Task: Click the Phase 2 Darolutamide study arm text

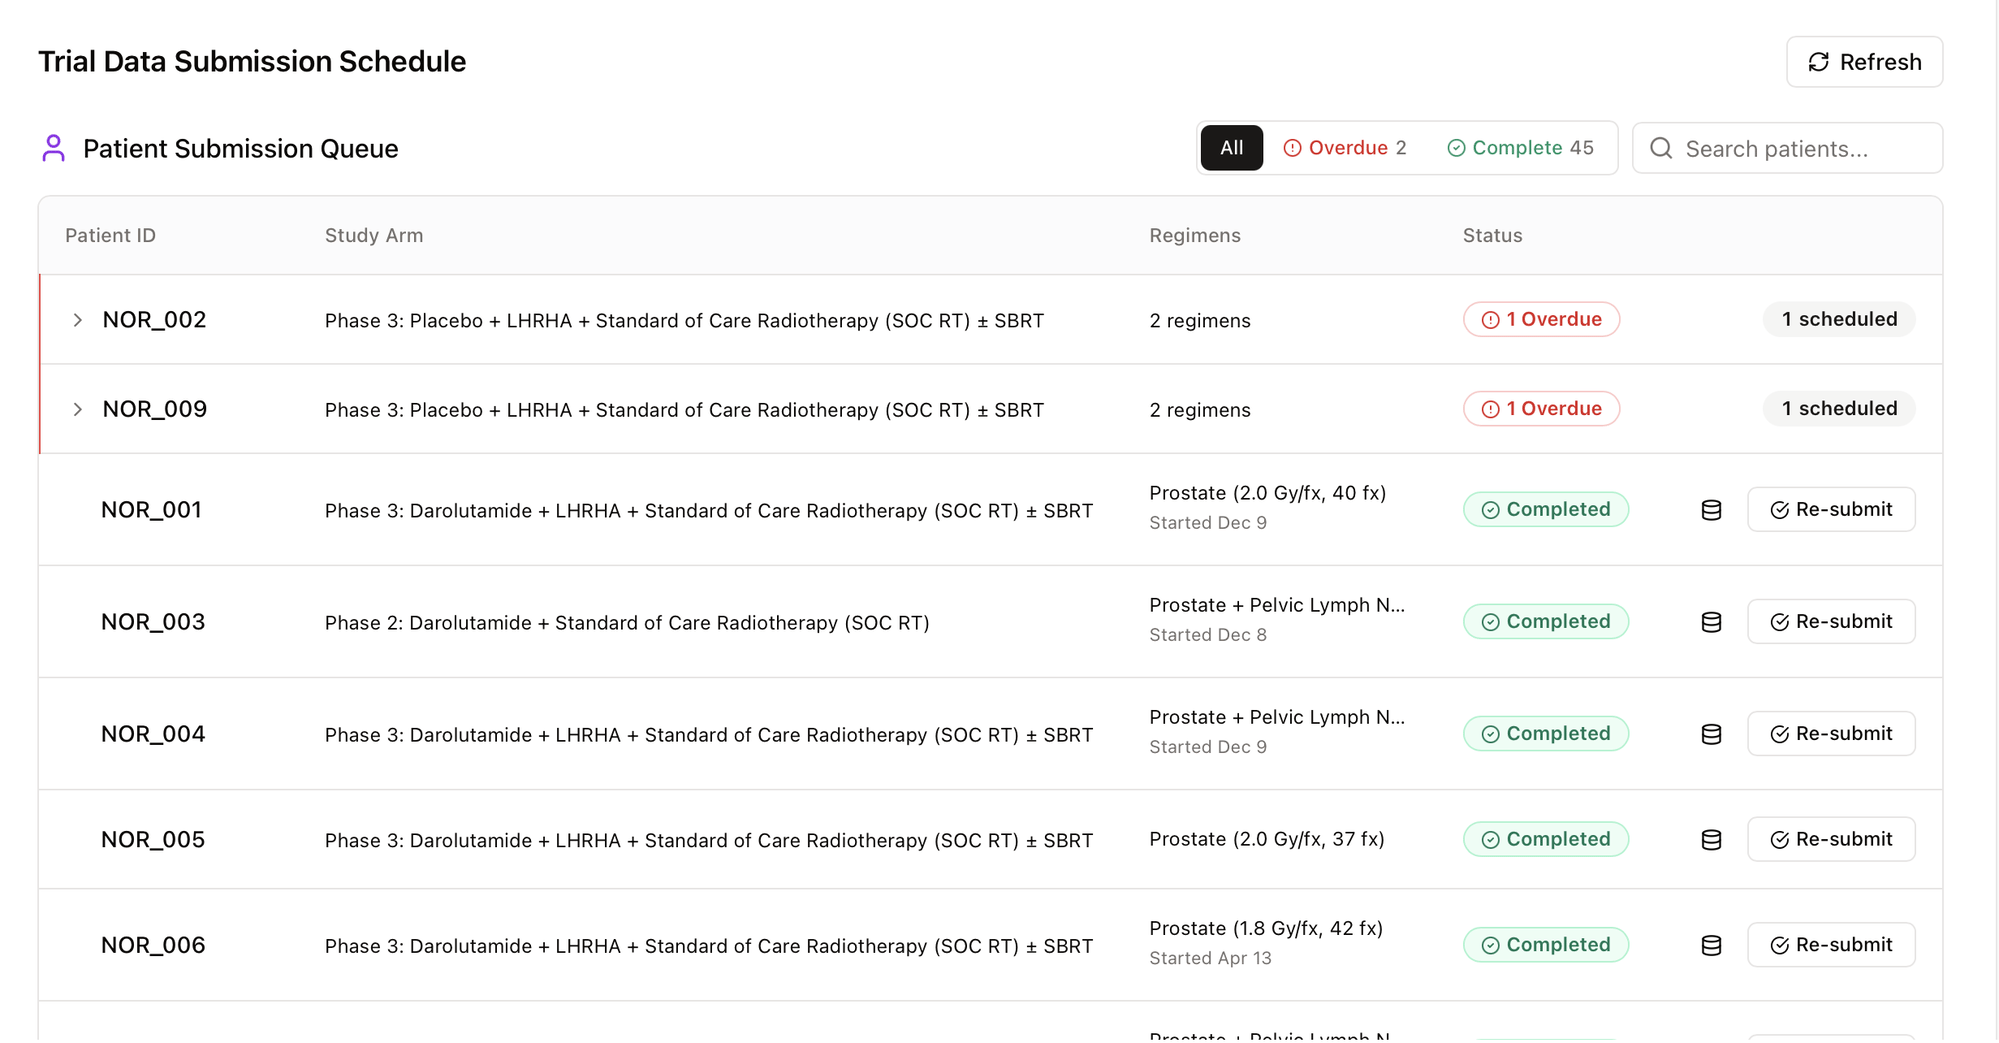Action: [x=627, y=623]
